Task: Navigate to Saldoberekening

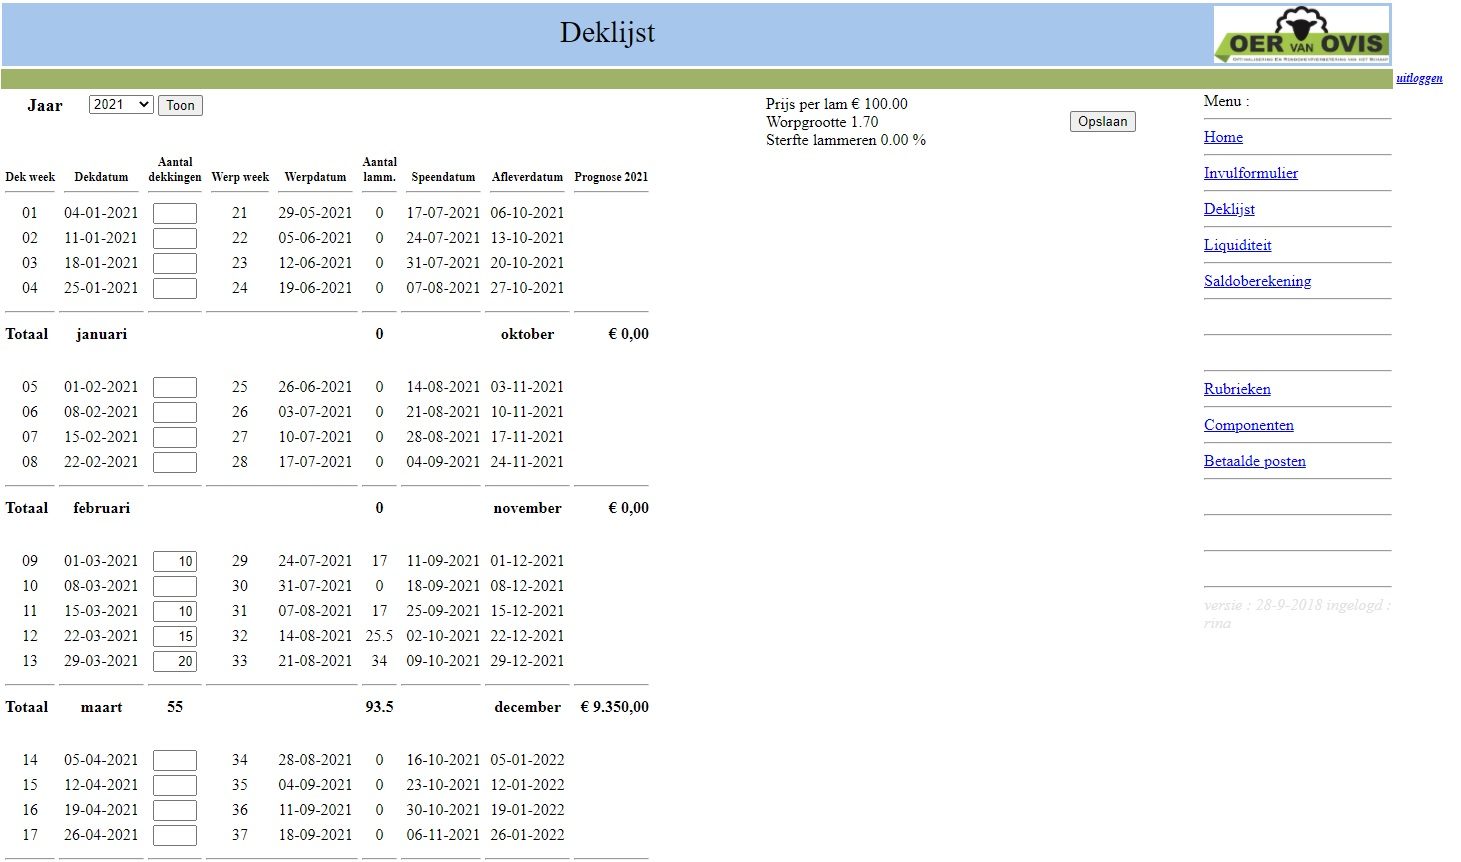Action: pos(1257,281)
